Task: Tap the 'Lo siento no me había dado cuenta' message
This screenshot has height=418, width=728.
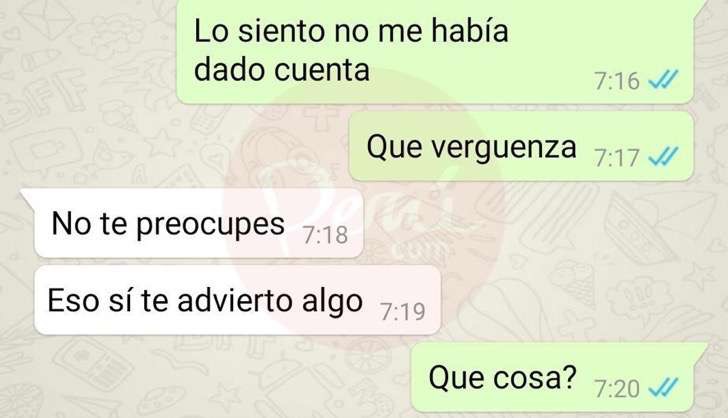Action: tap(435, 51)
